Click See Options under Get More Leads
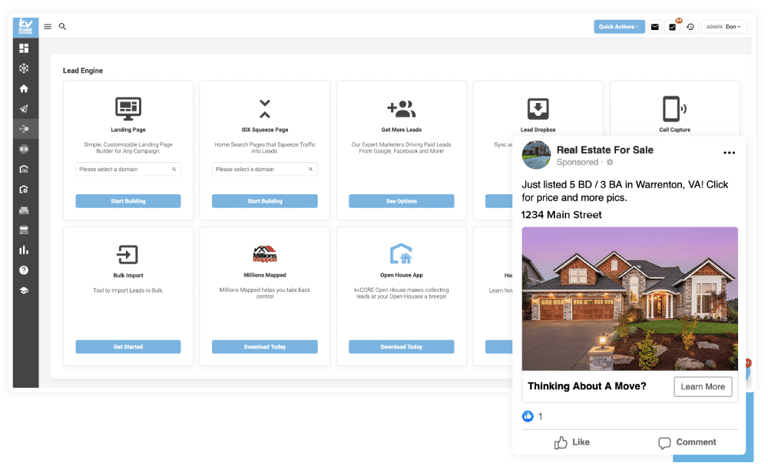The width and height of the screenshot is (768, 473). [401, 201]
